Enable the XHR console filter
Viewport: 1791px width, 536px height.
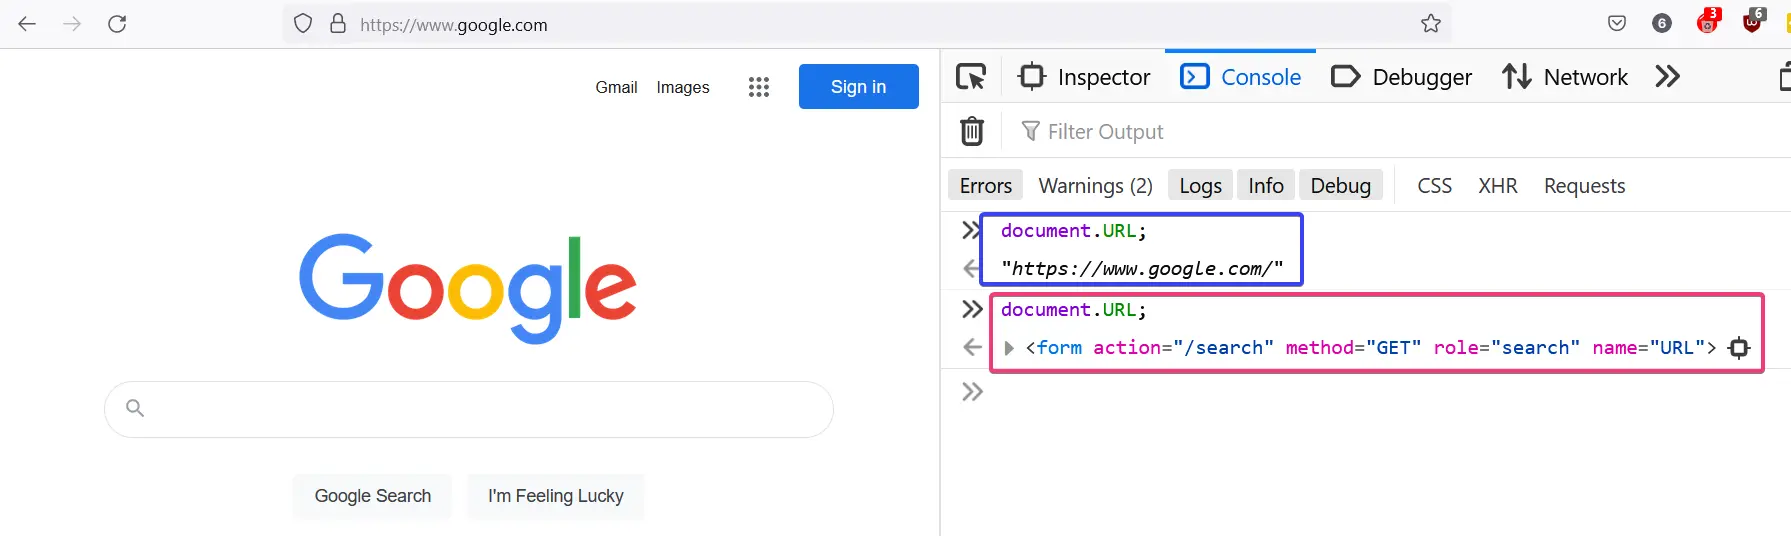click(x=1497, y=186)
